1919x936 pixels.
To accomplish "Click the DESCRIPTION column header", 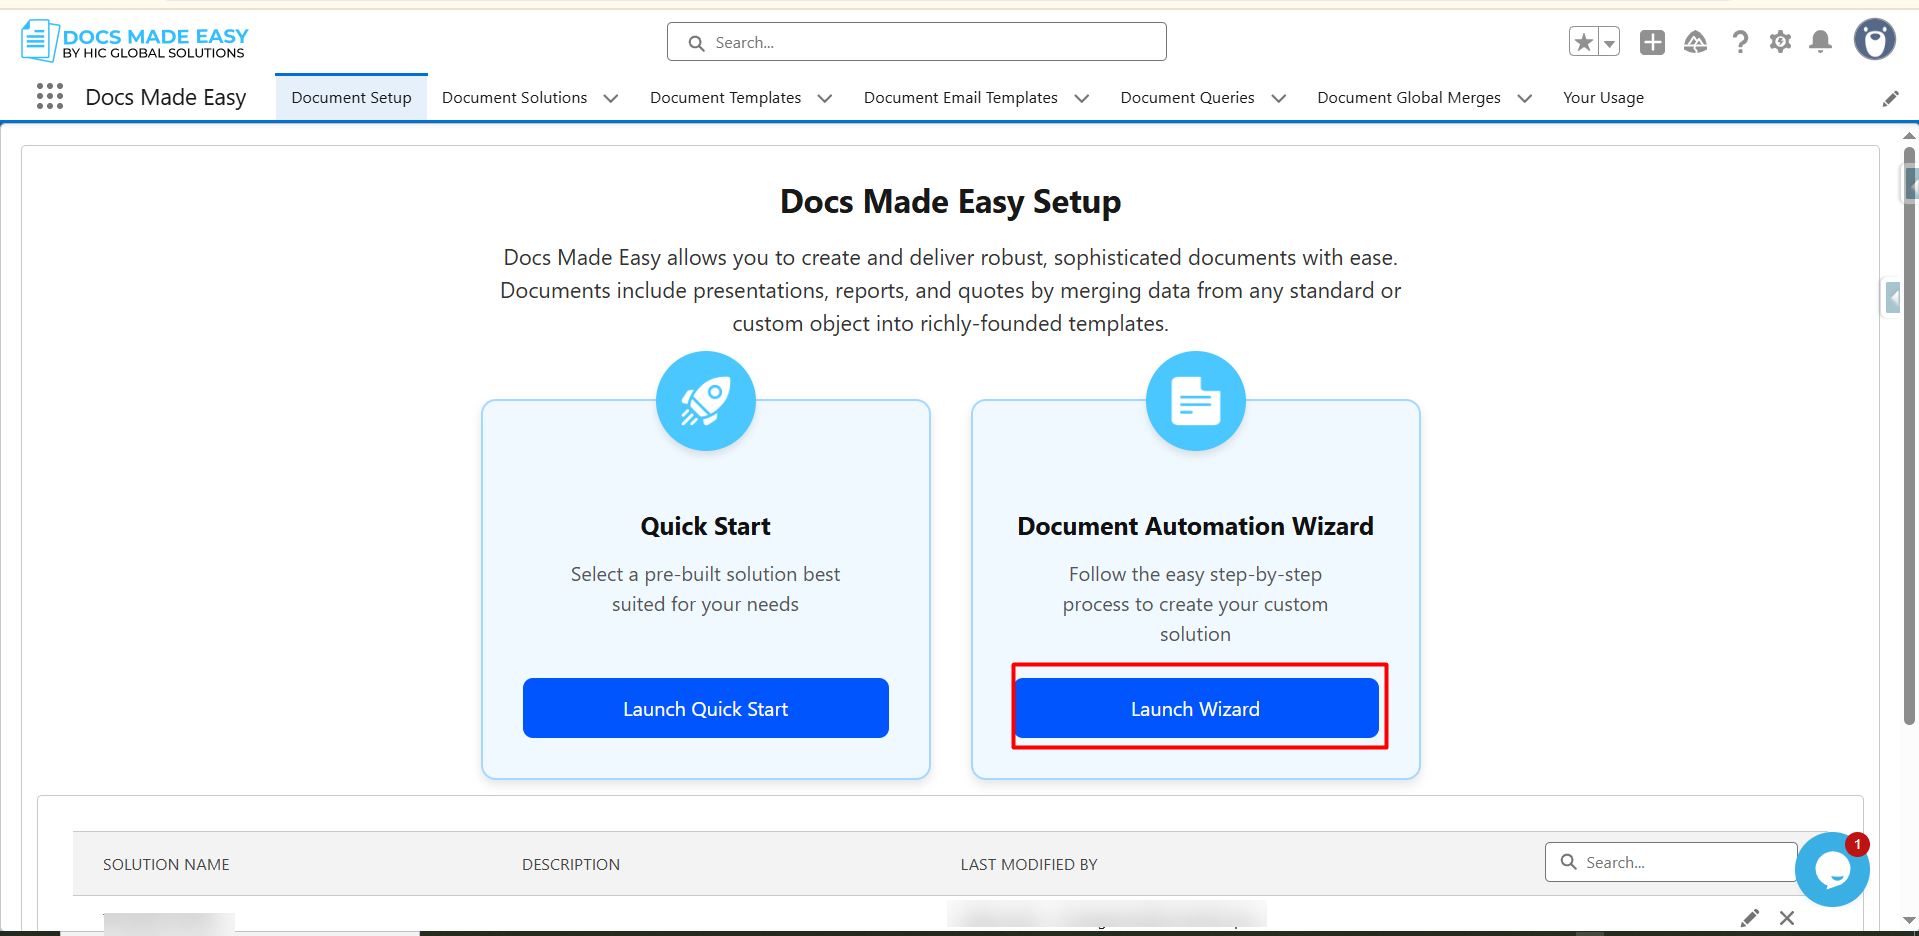I will (x=571, y=864).
